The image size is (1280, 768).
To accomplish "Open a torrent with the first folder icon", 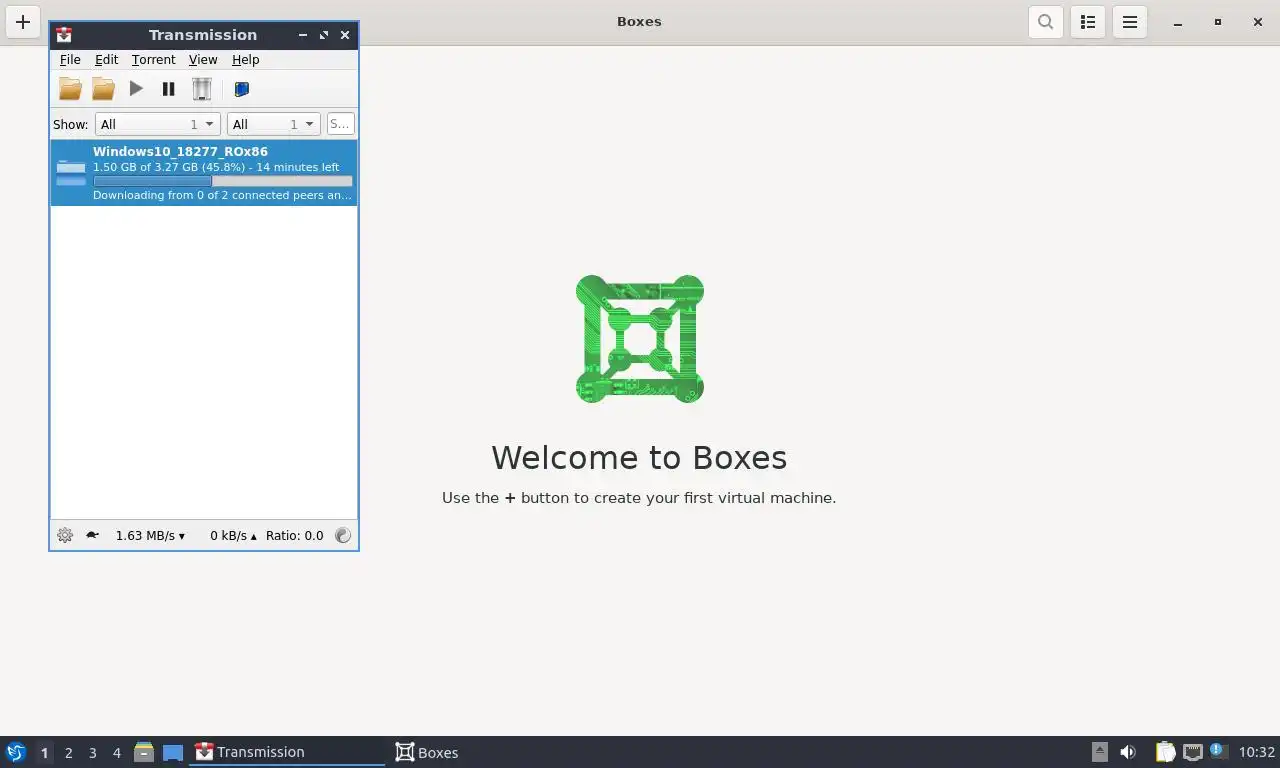I will tap(70, 89).
